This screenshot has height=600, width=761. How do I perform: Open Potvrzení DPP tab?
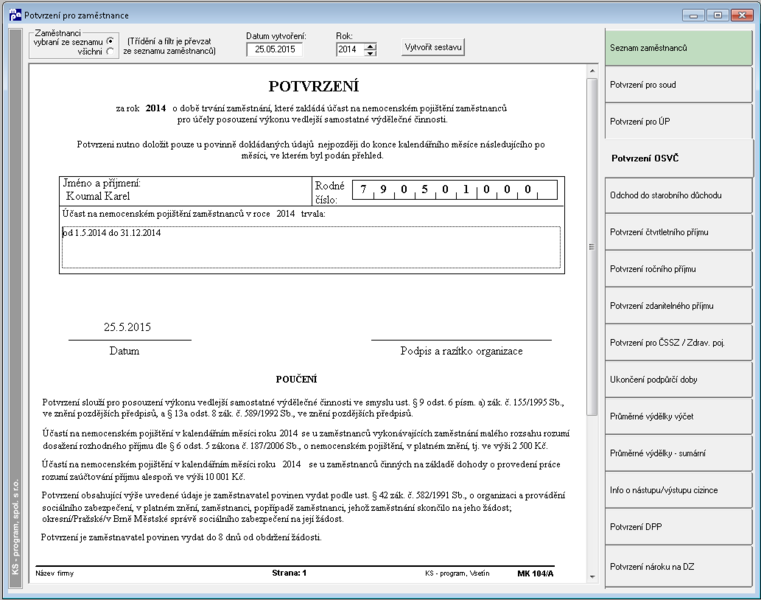678,527
